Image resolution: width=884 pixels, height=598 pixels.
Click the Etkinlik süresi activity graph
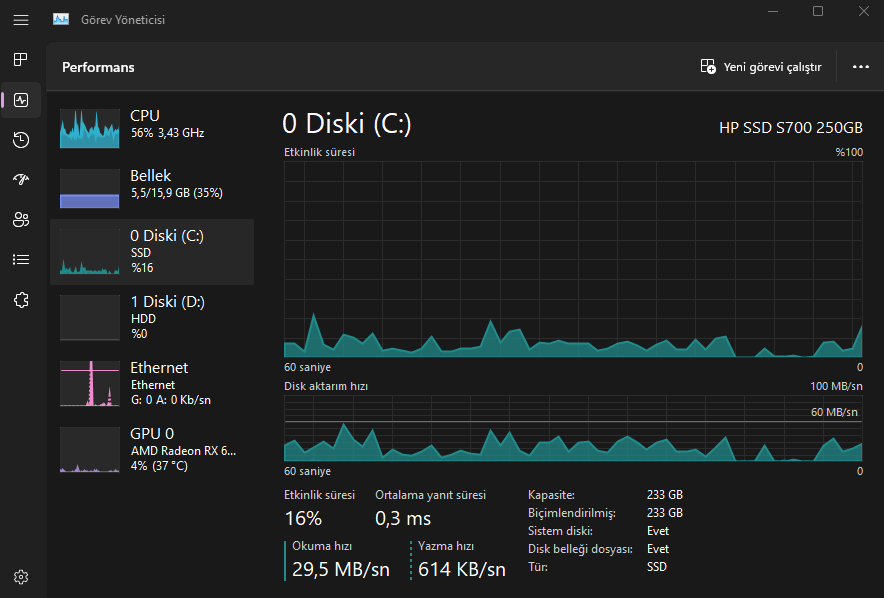coord(573,259)
